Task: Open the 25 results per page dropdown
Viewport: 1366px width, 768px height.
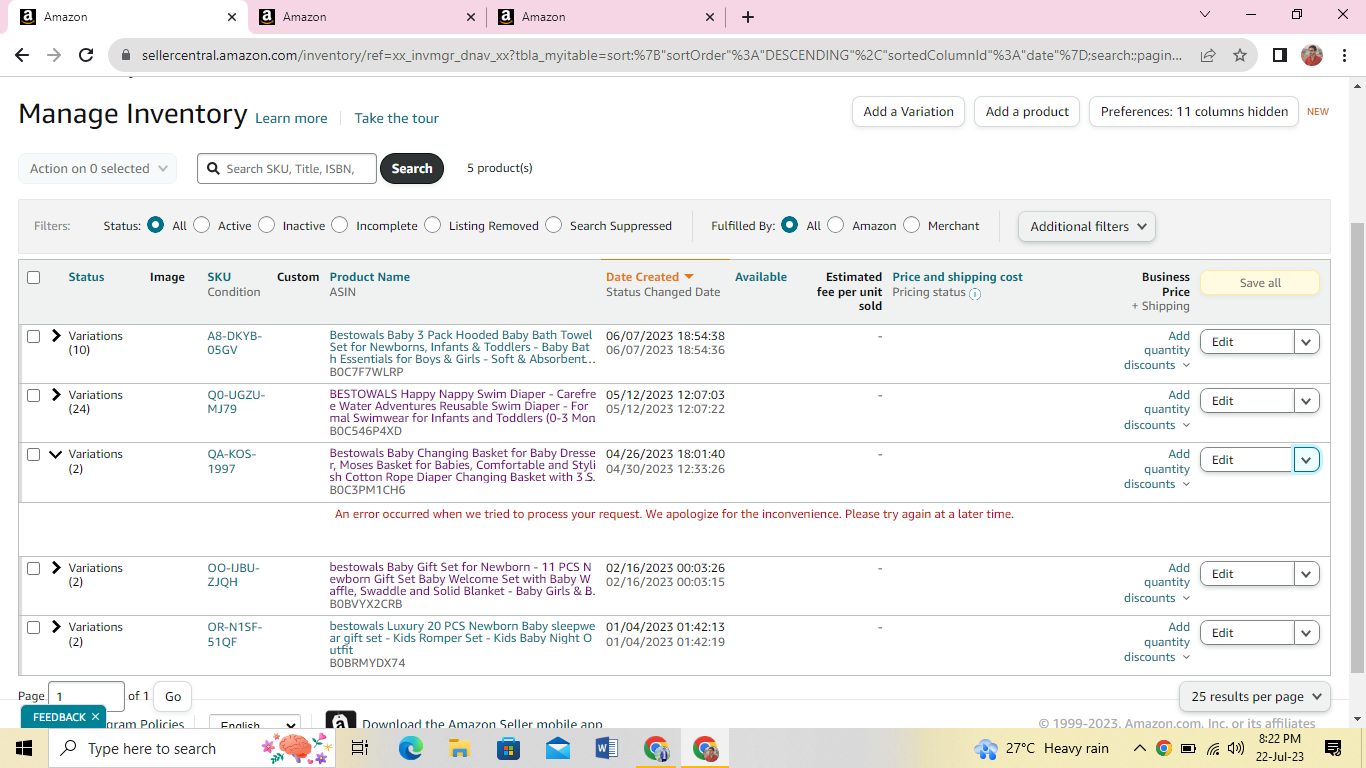Action: pyautogui.click(x=1255, y=696)
